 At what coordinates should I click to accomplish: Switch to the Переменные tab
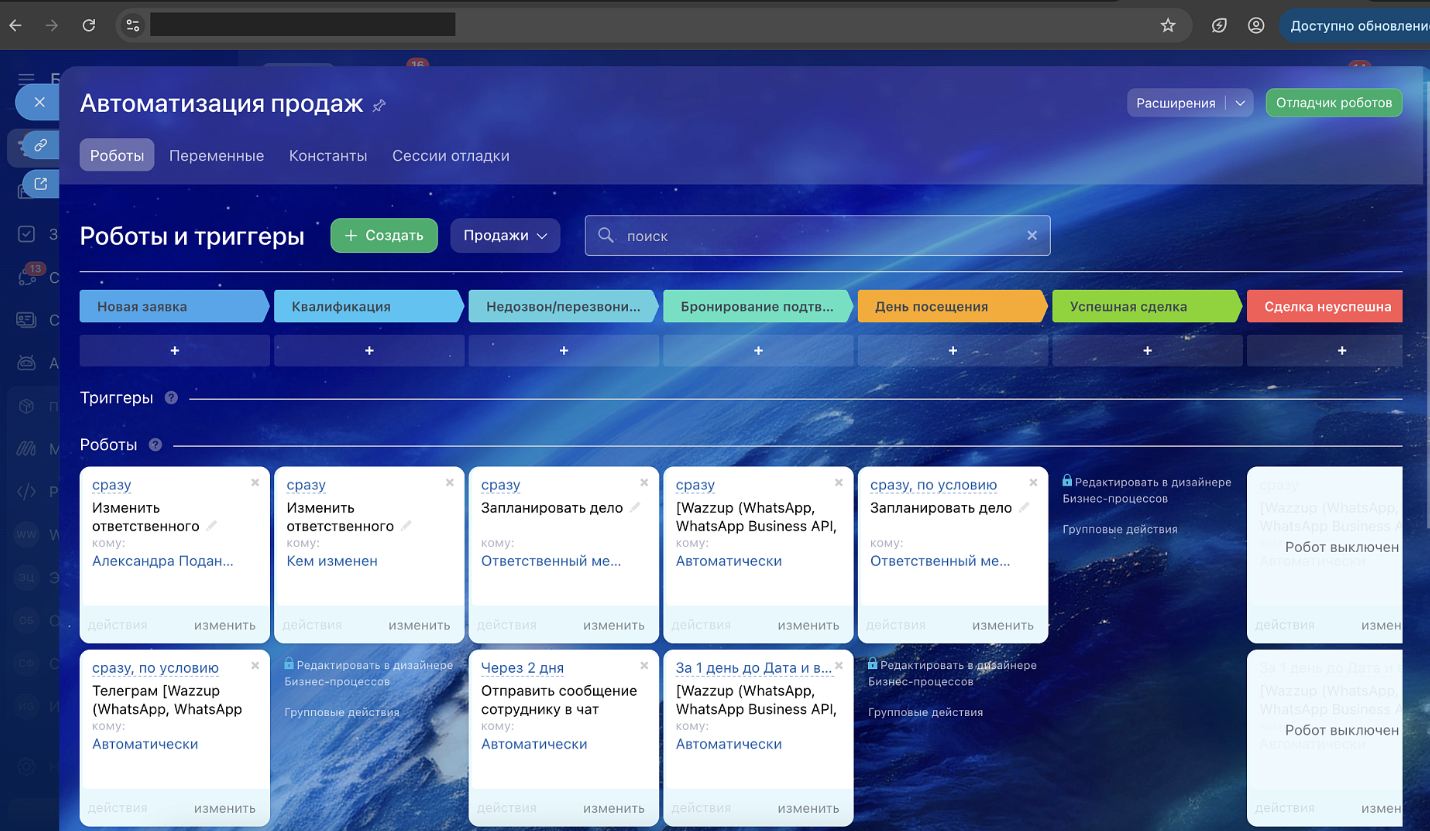click(x=216, y=156)
